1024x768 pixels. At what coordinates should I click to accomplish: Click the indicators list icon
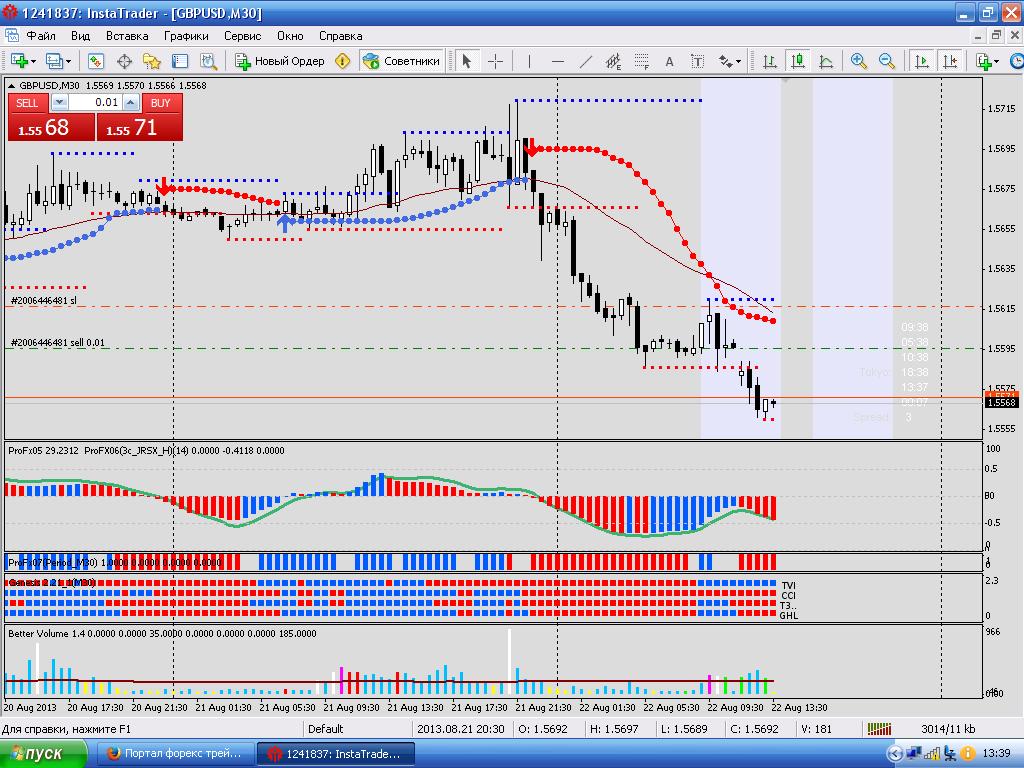coord(984,61)
